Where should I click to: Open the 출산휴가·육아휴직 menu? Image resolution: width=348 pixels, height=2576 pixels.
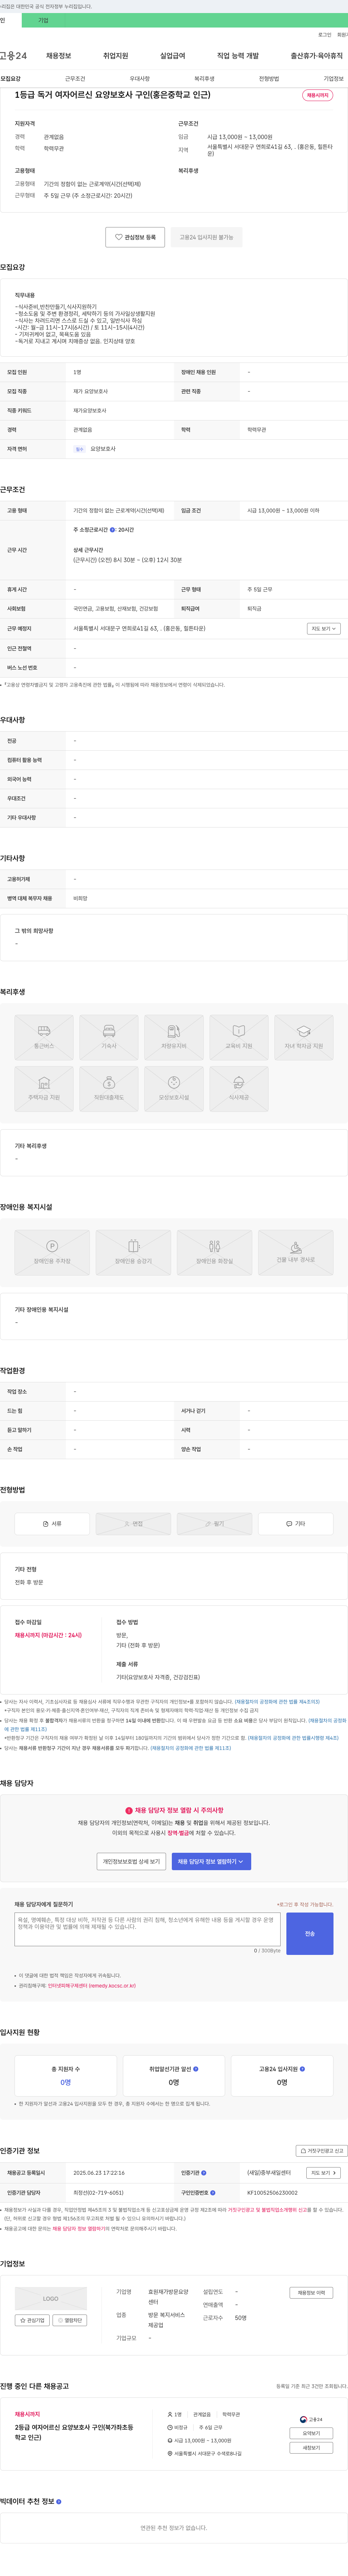click(x=316, y=56)
